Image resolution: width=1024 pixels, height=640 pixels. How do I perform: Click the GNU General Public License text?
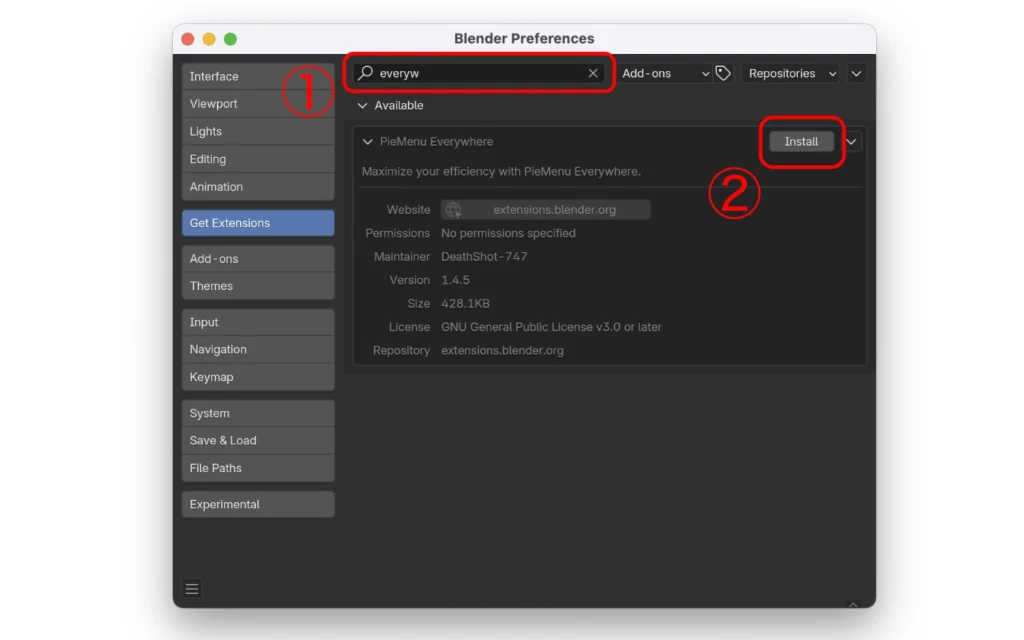pos(551,327)
